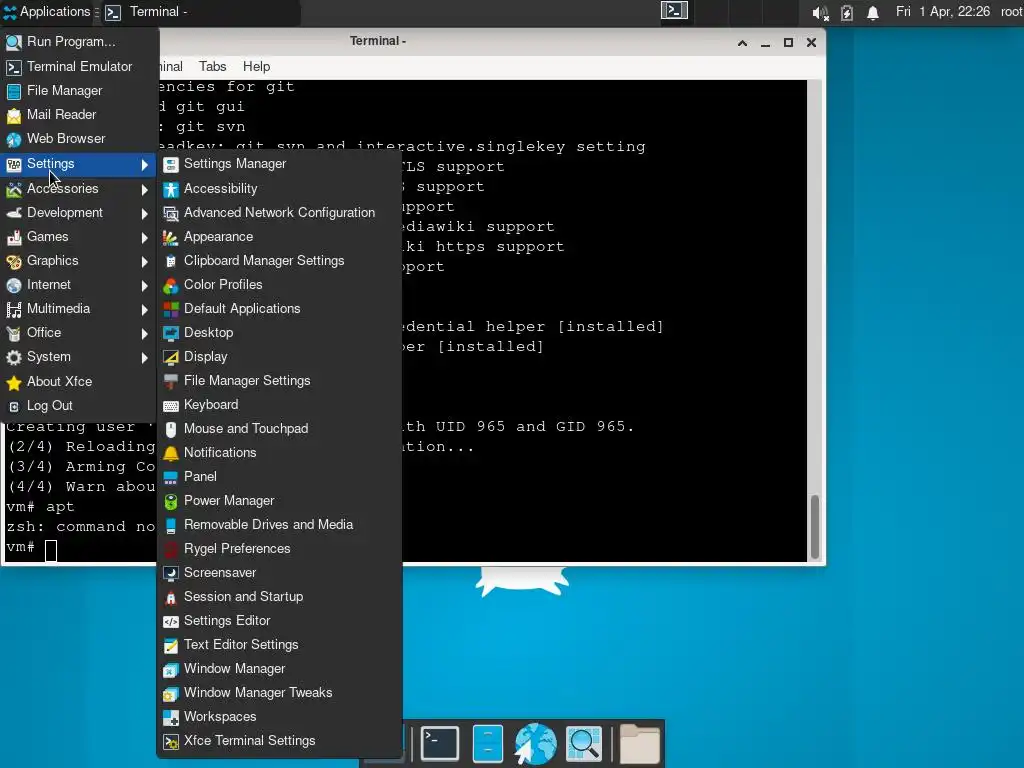
Task: Open File Manager from Applications menu
Action: pos(79,91)
